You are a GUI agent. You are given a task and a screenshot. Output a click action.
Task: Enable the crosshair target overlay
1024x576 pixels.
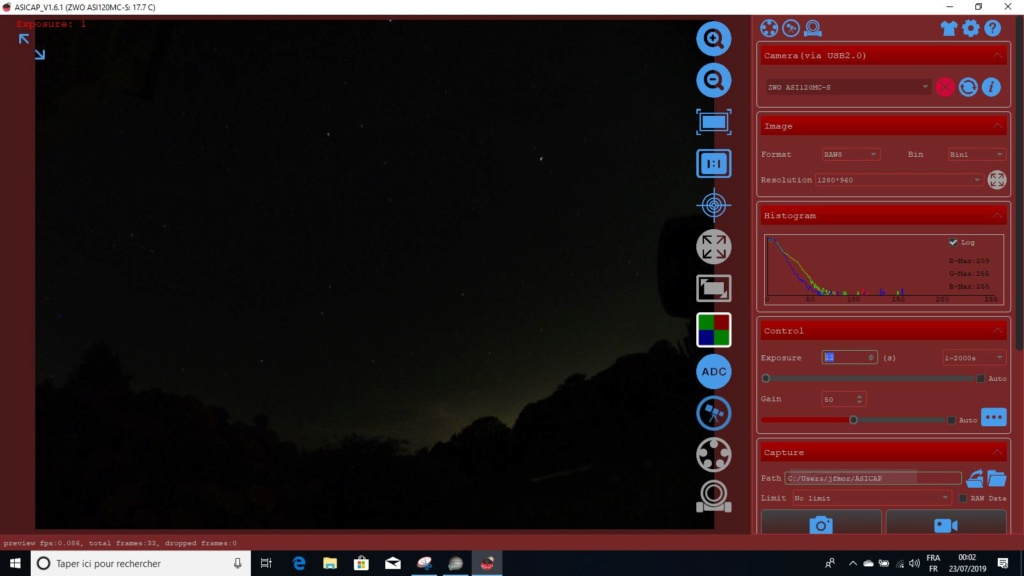pyautogui.click(x=713, y=205)
